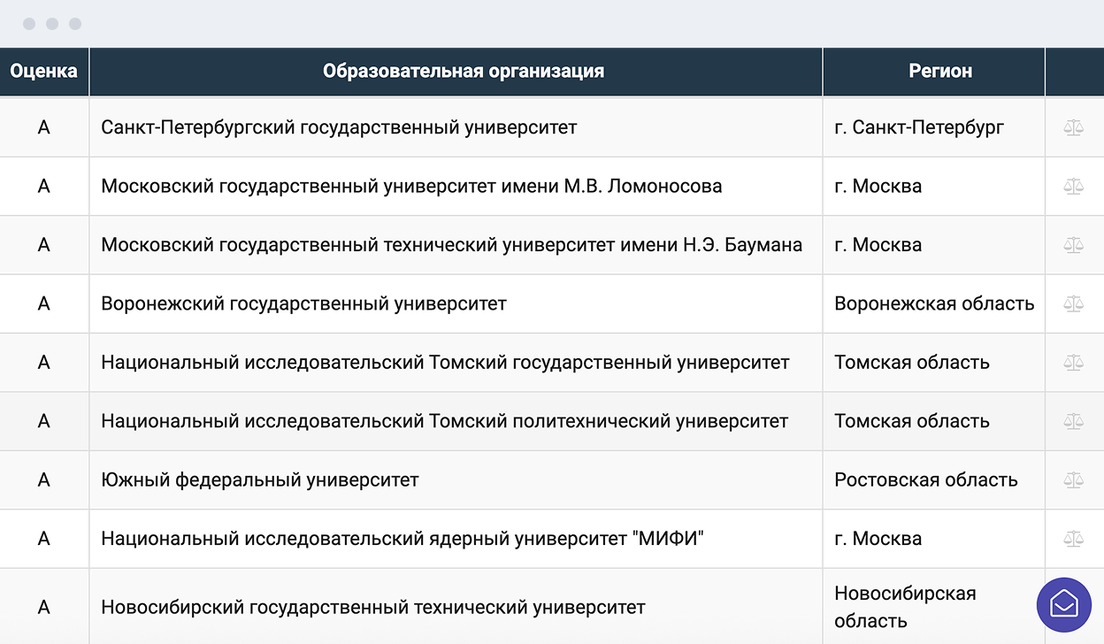Click compare icon for Томский политехнический университет
1104x644 pixels.
1073,422
